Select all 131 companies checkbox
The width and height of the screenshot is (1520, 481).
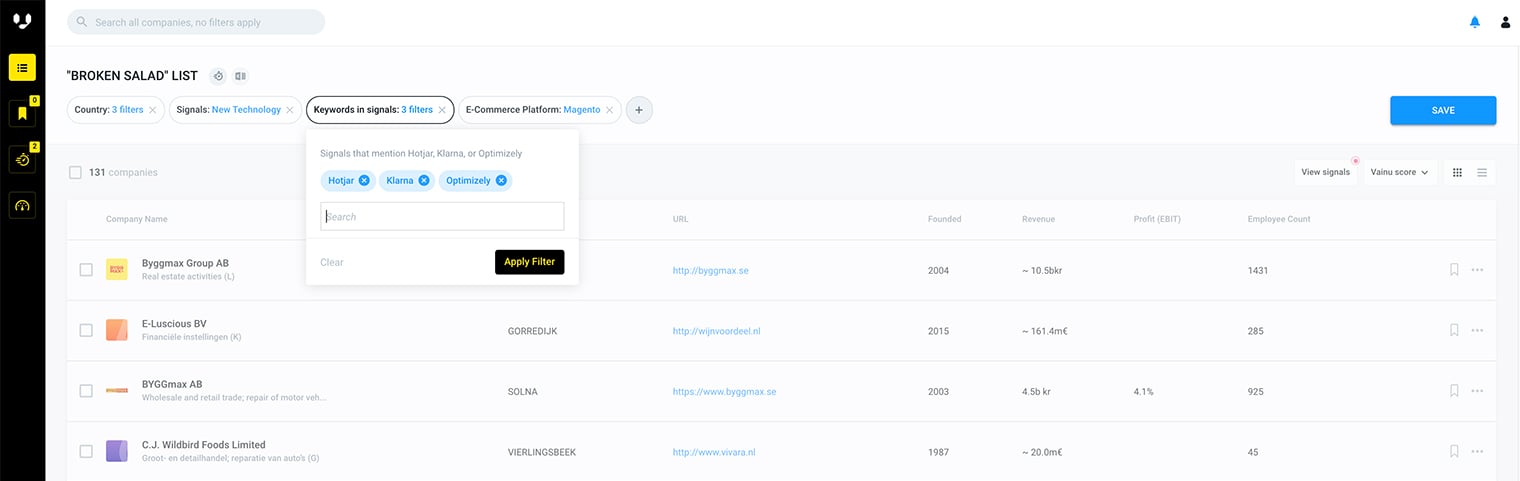click(75, 172)
